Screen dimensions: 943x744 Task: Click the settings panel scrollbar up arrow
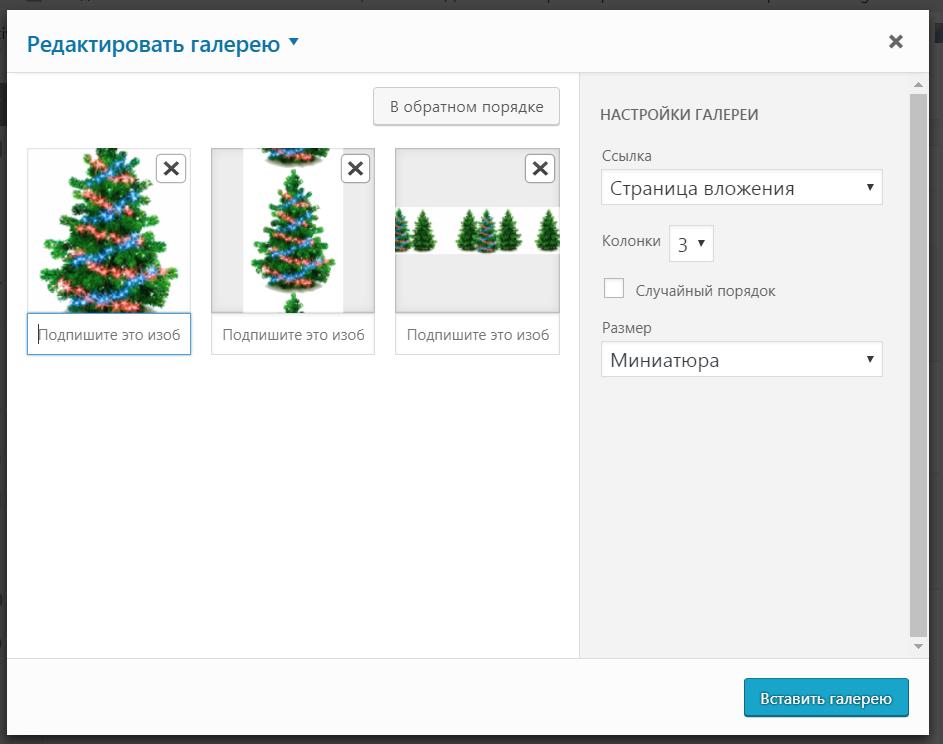919,85
